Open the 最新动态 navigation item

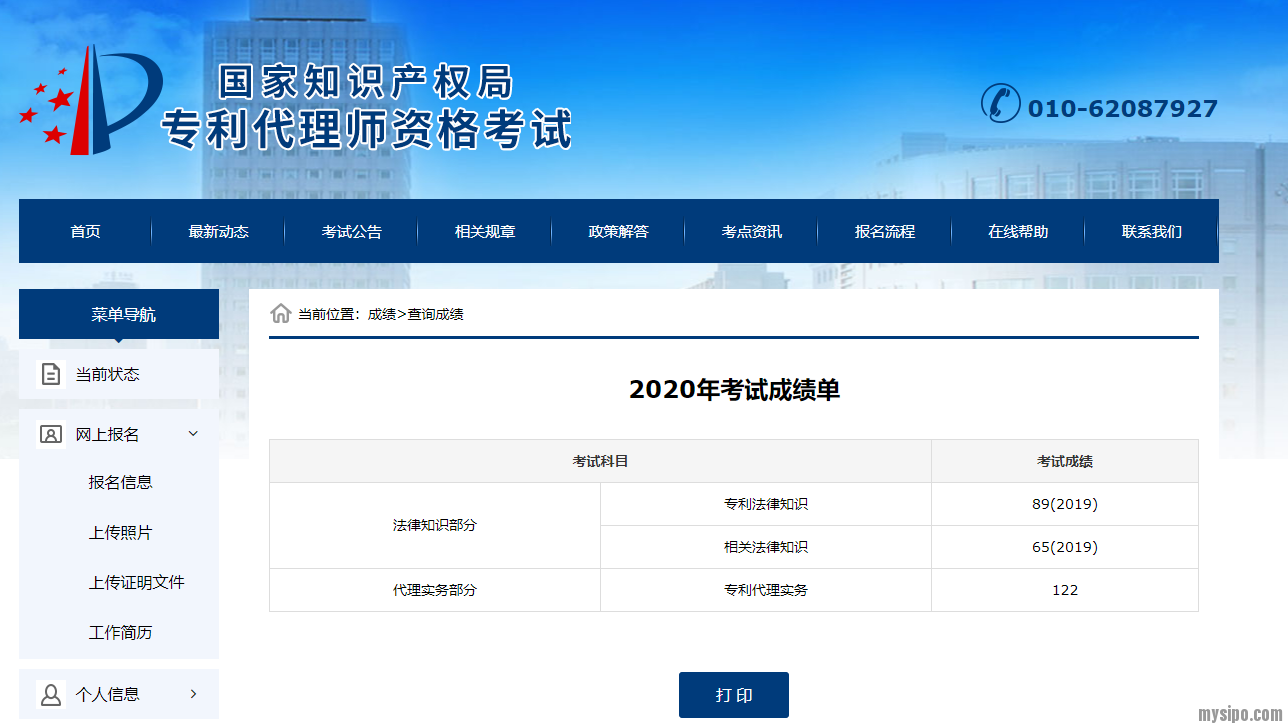click(218, 232)
